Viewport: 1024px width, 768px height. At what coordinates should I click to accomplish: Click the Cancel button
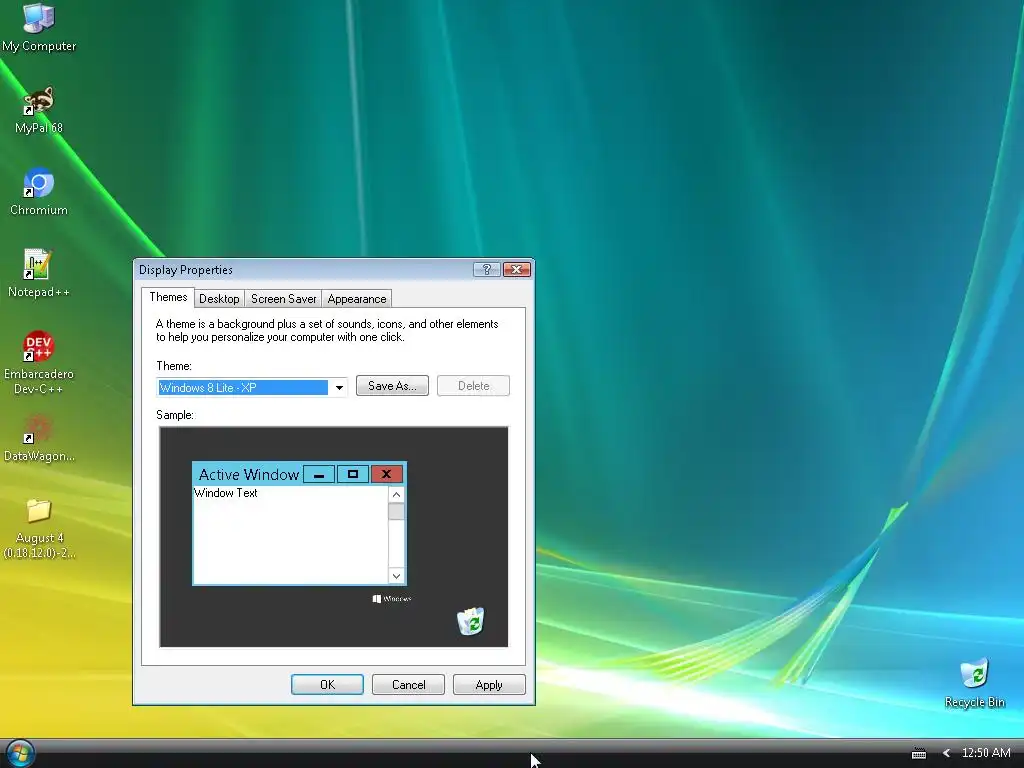coord(408,685)
